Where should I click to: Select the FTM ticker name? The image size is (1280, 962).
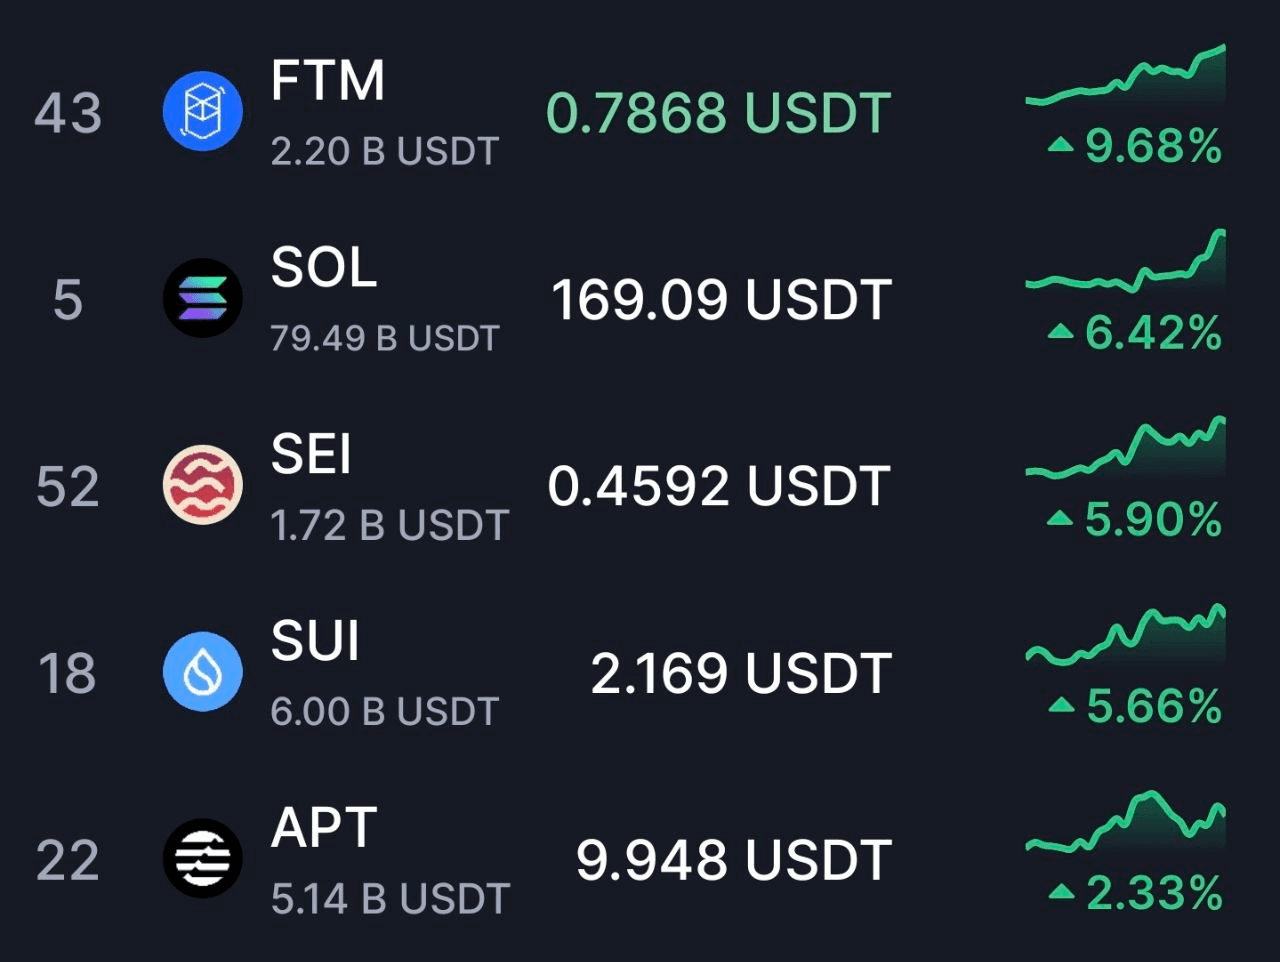328,80
